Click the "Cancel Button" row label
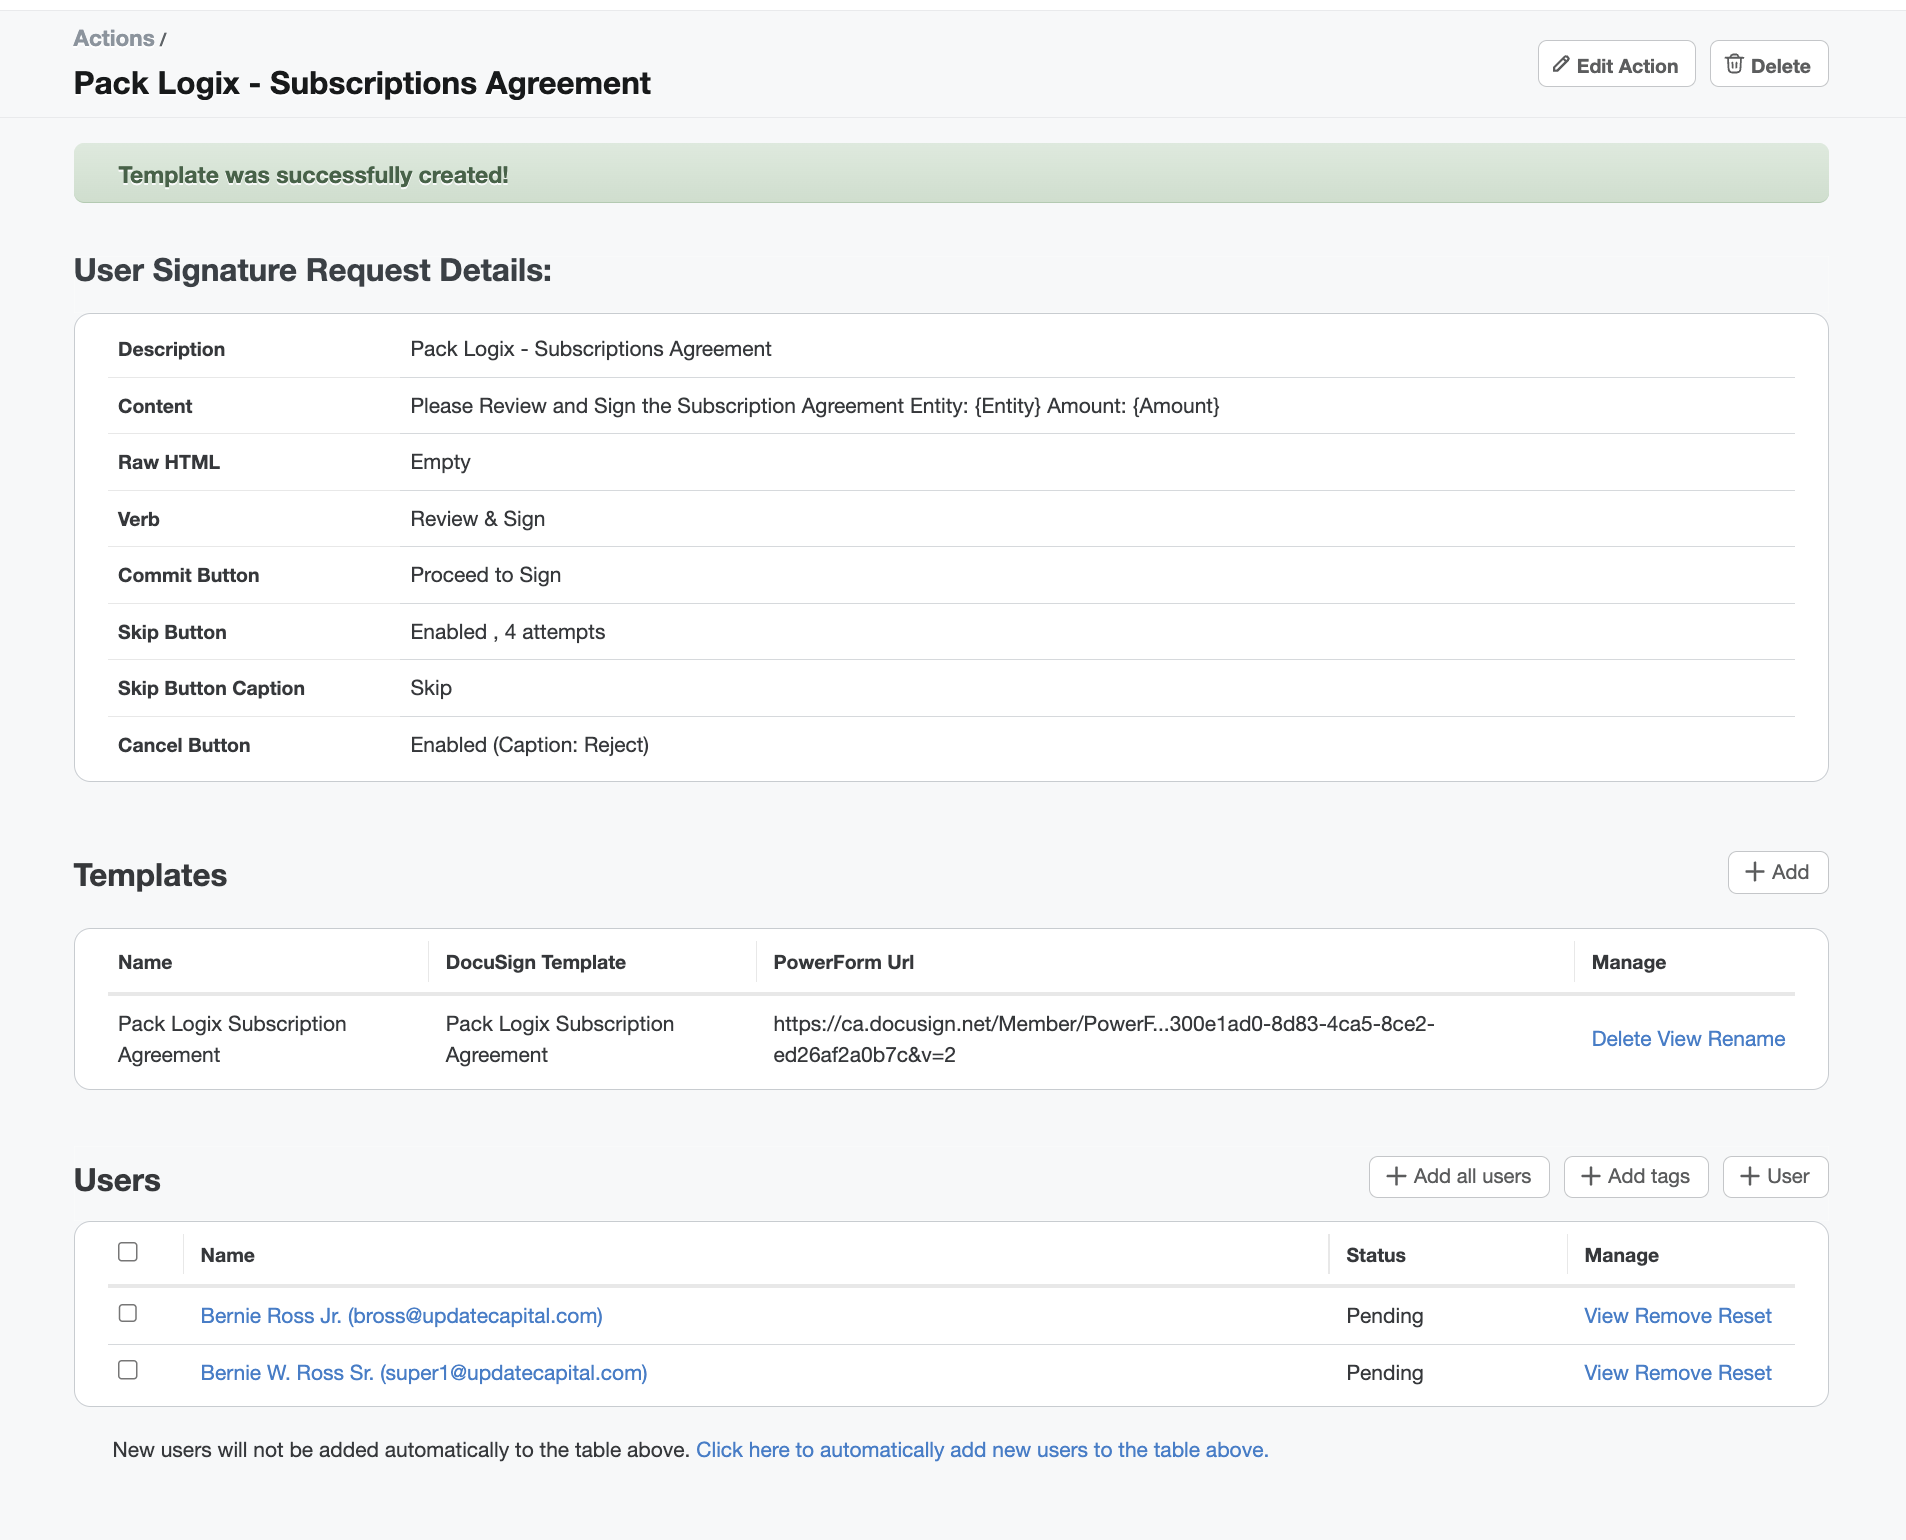The height and width of the screenshot is (1540, 1906). point(184,745)
